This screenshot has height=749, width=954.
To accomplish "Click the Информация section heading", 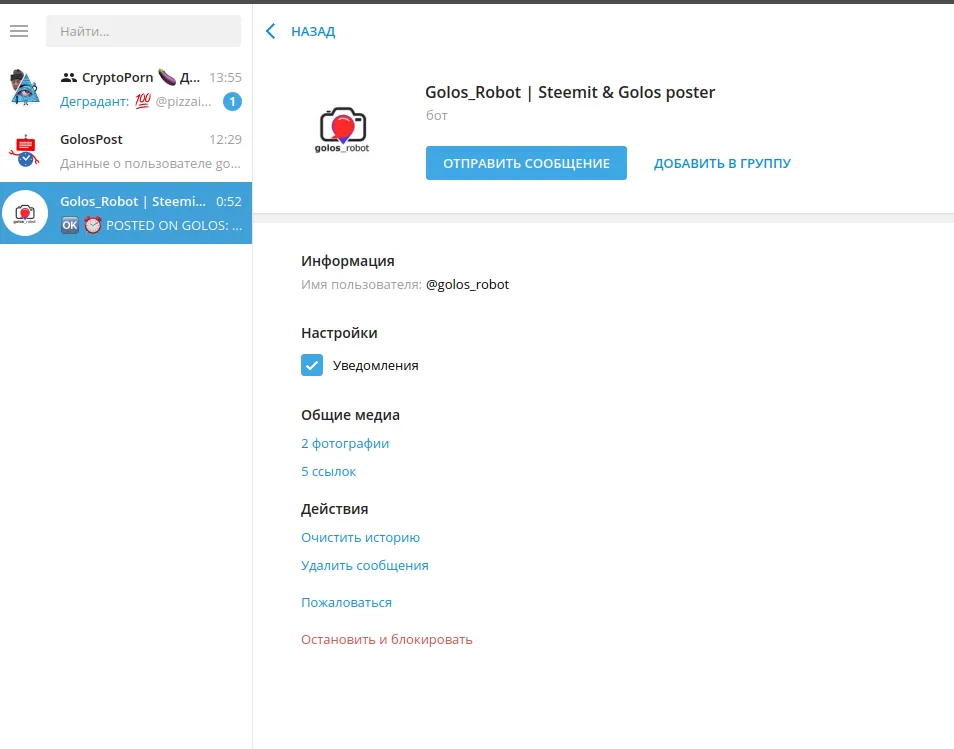I will point(347,261).
